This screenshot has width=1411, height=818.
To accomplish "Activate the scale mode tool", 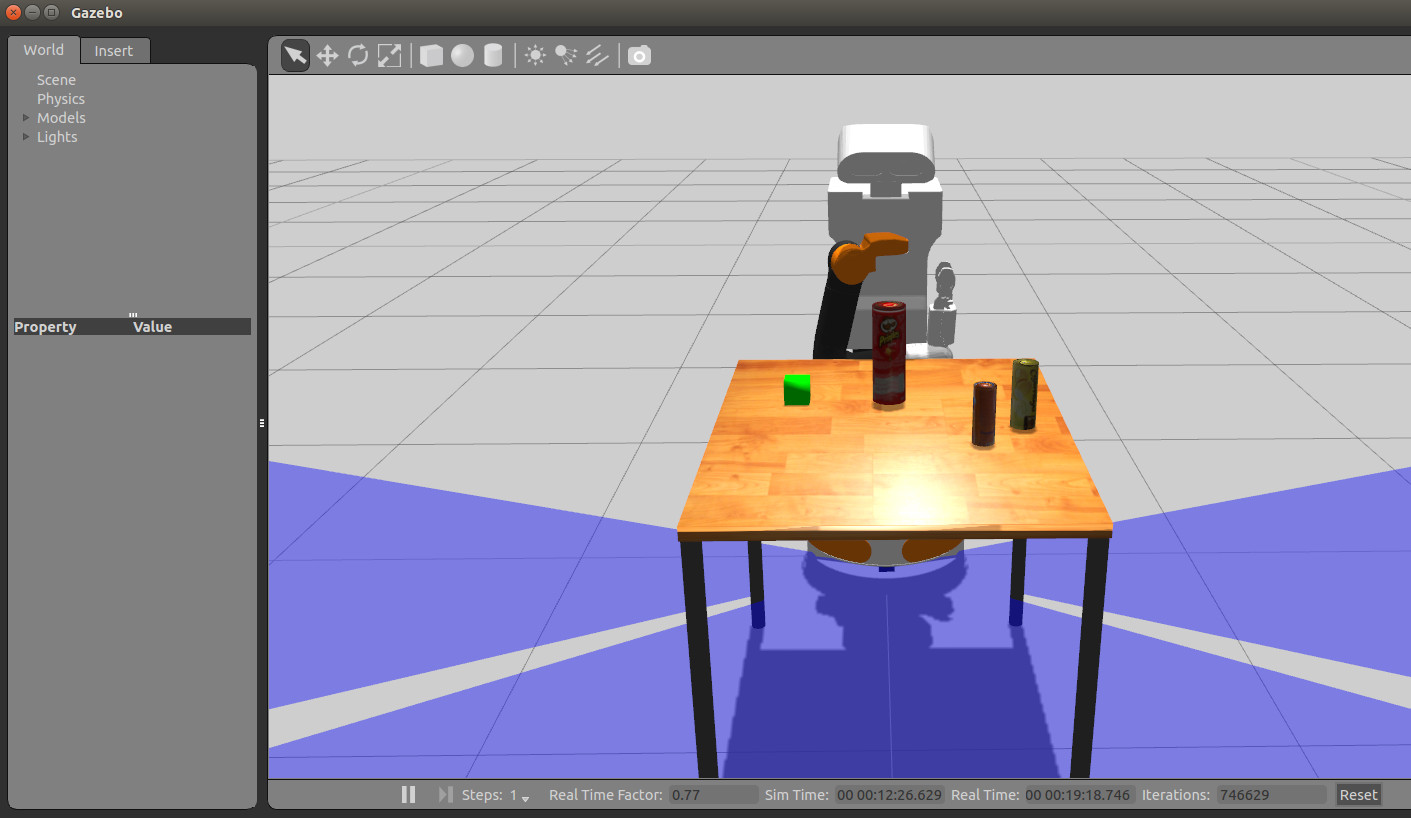I will click(389, 56).
